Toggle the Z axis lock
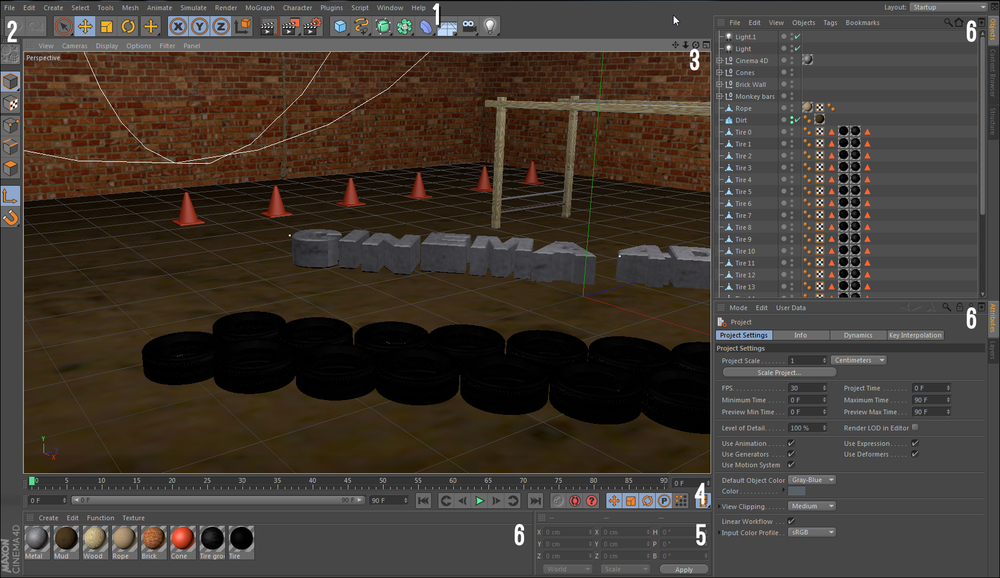 (221, 26)
